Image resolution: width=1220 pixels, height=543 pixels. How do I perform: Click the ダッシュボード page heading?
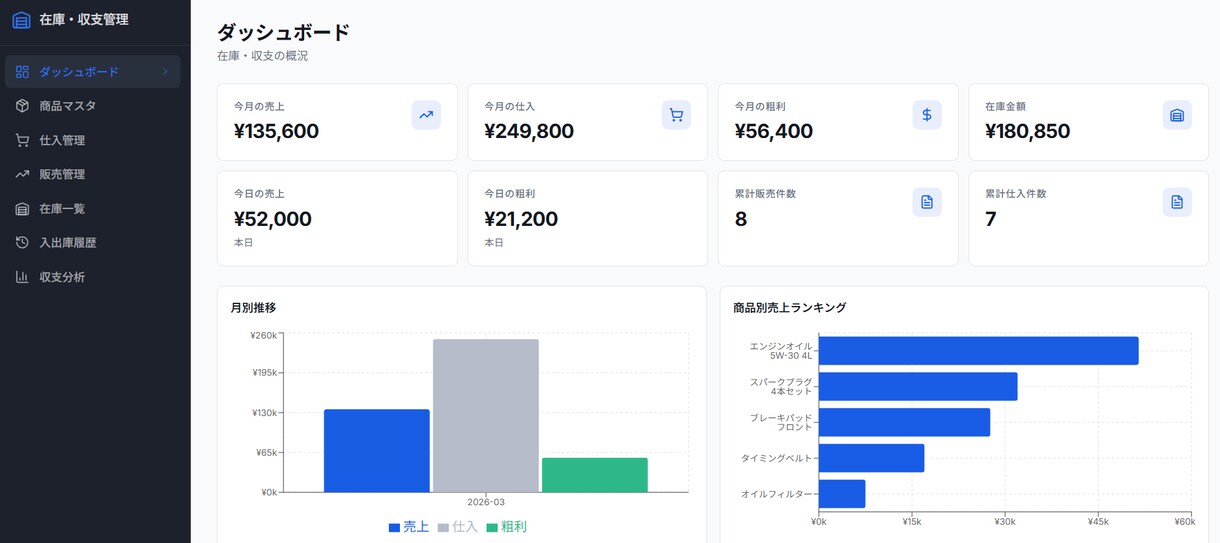pyautogui.click(x=283, y=32)
